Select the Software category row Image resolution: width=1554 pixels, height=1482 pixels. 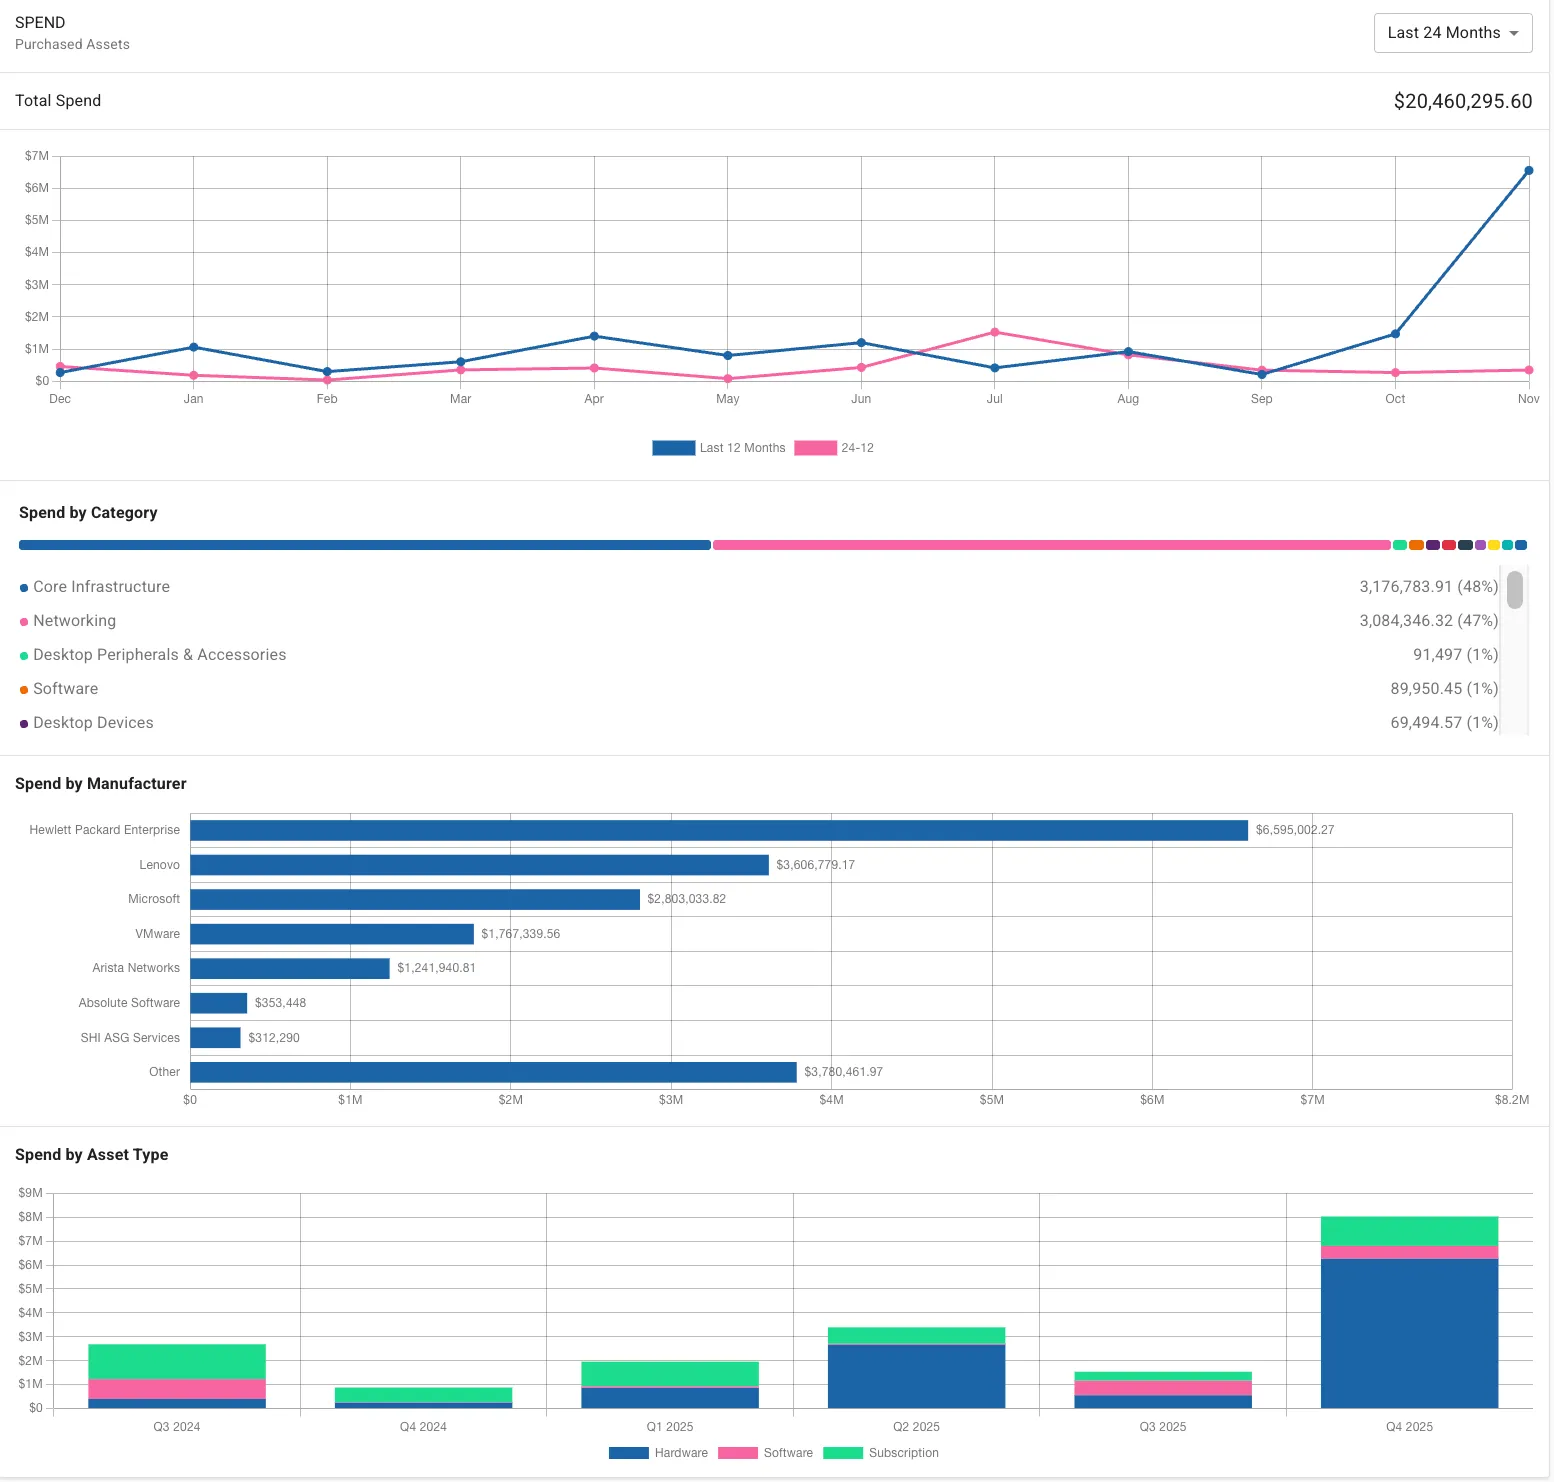pyautogui.click(x=759, y=689)
